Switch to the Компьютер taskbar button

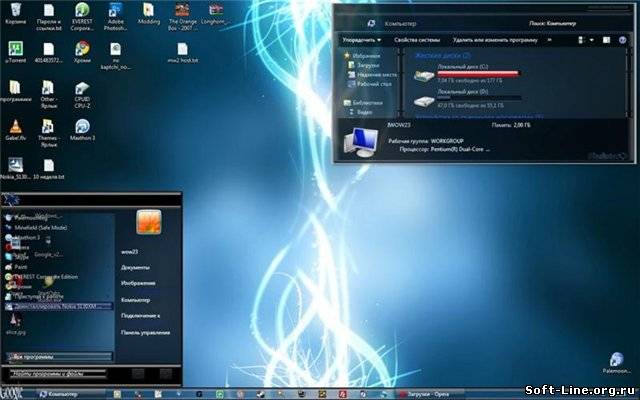(60, 394)
